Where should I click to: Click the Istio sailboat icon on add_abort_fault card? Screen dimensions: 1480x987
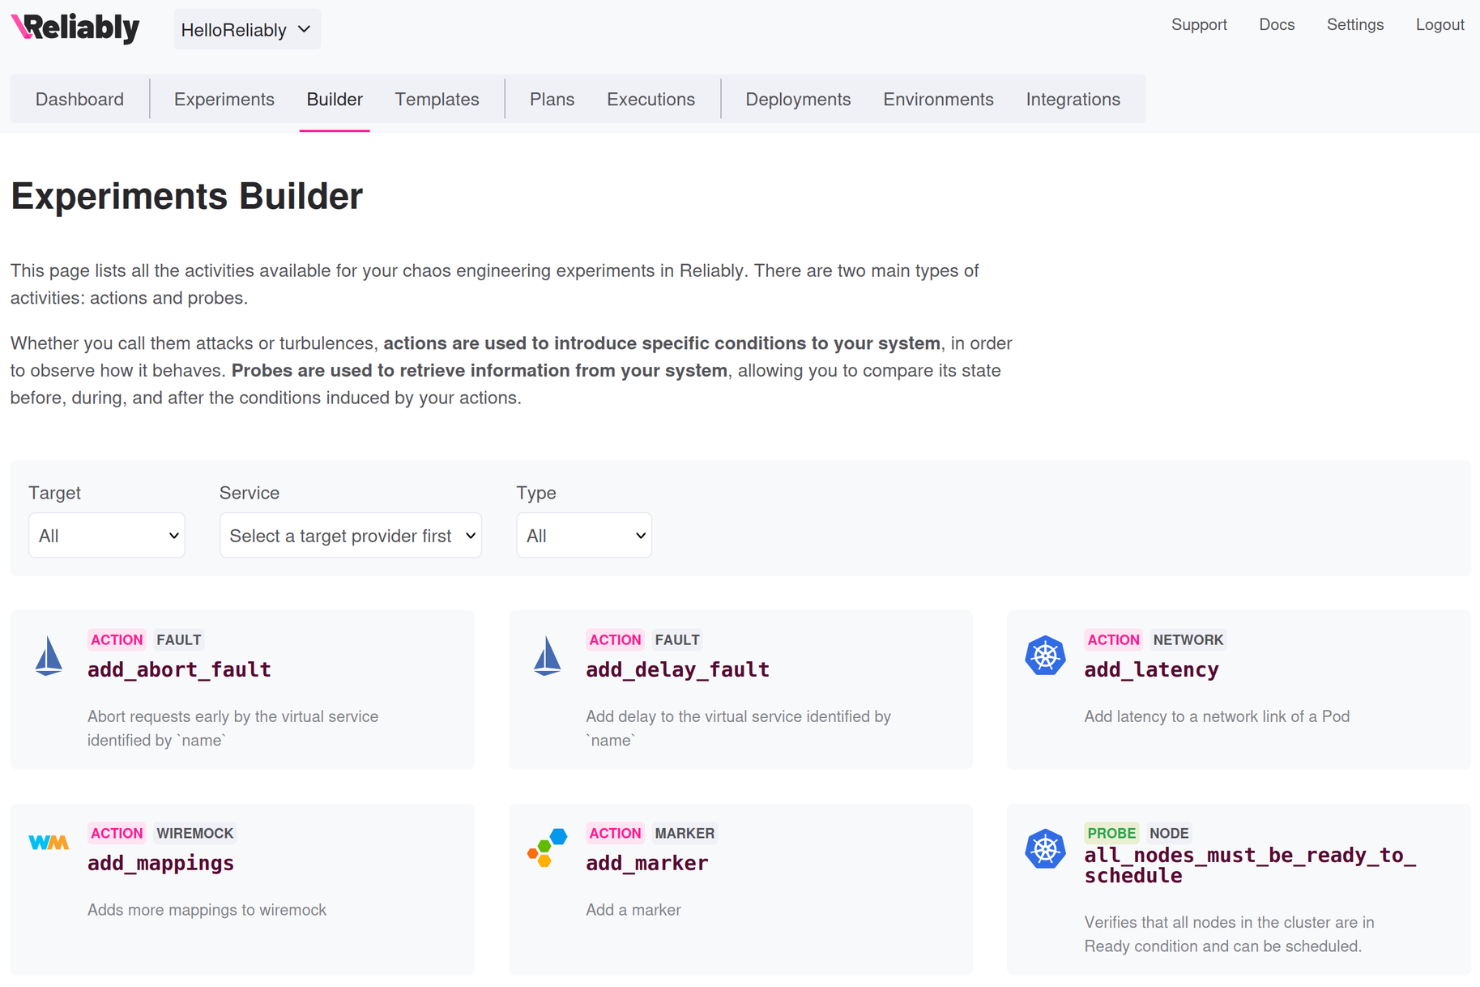click(x=49, y=656)
